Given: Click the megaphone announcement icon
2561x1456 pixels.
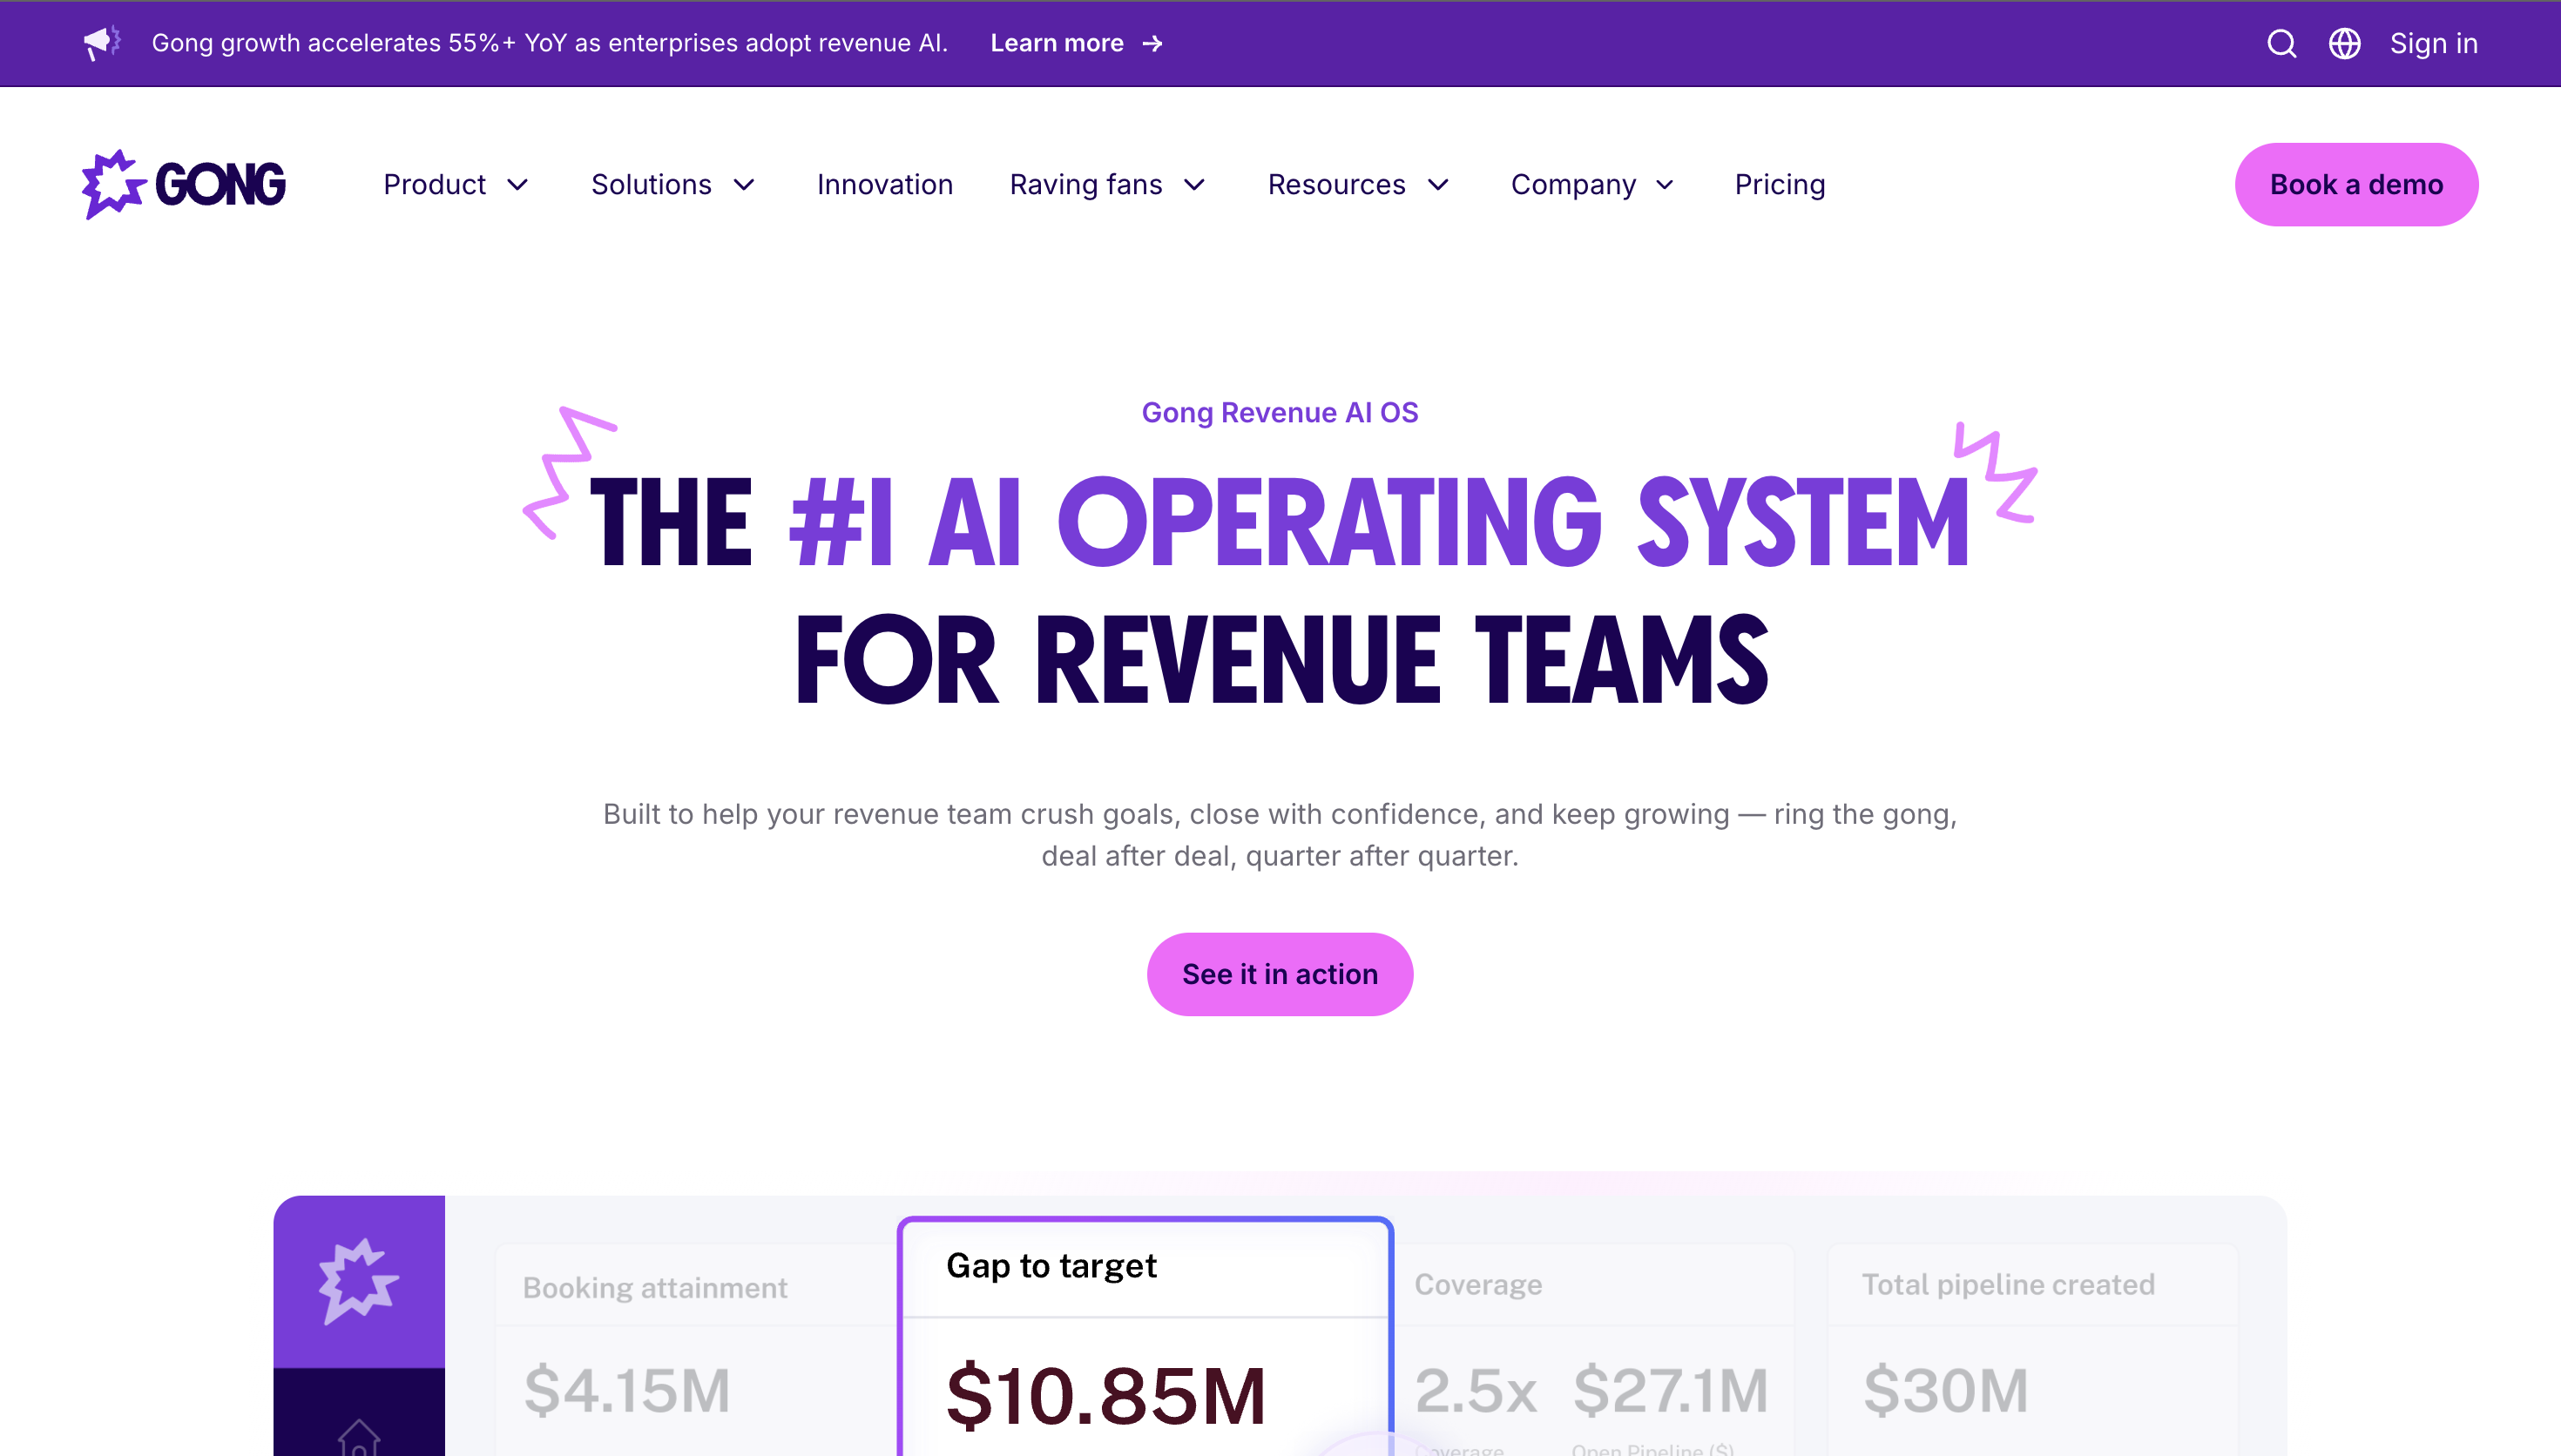Looking at the screenshot, I should coord(102,43).
